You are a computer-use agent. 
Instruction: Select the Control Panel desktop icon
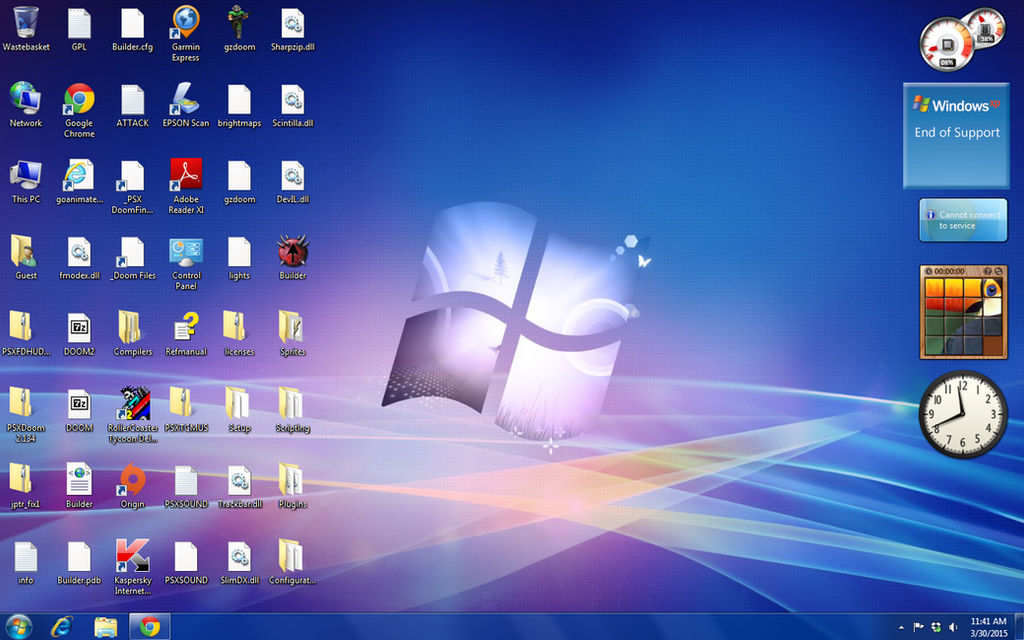click(x=185, y=263)
